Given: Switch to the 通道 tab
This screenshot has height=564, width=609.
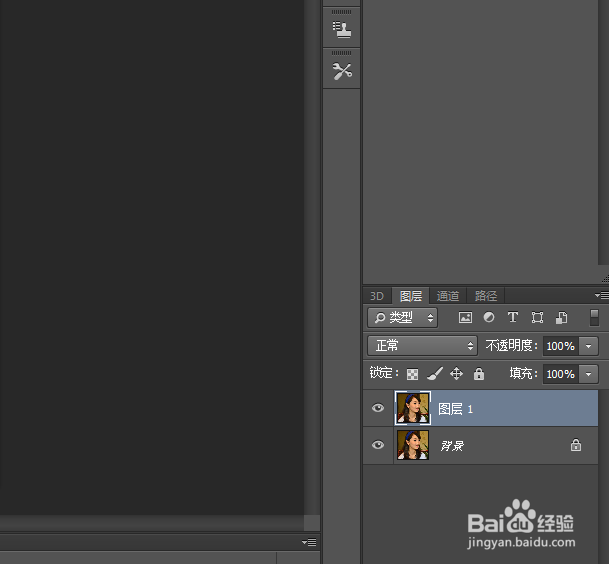Looking at the screenshot, I should 448,296.
